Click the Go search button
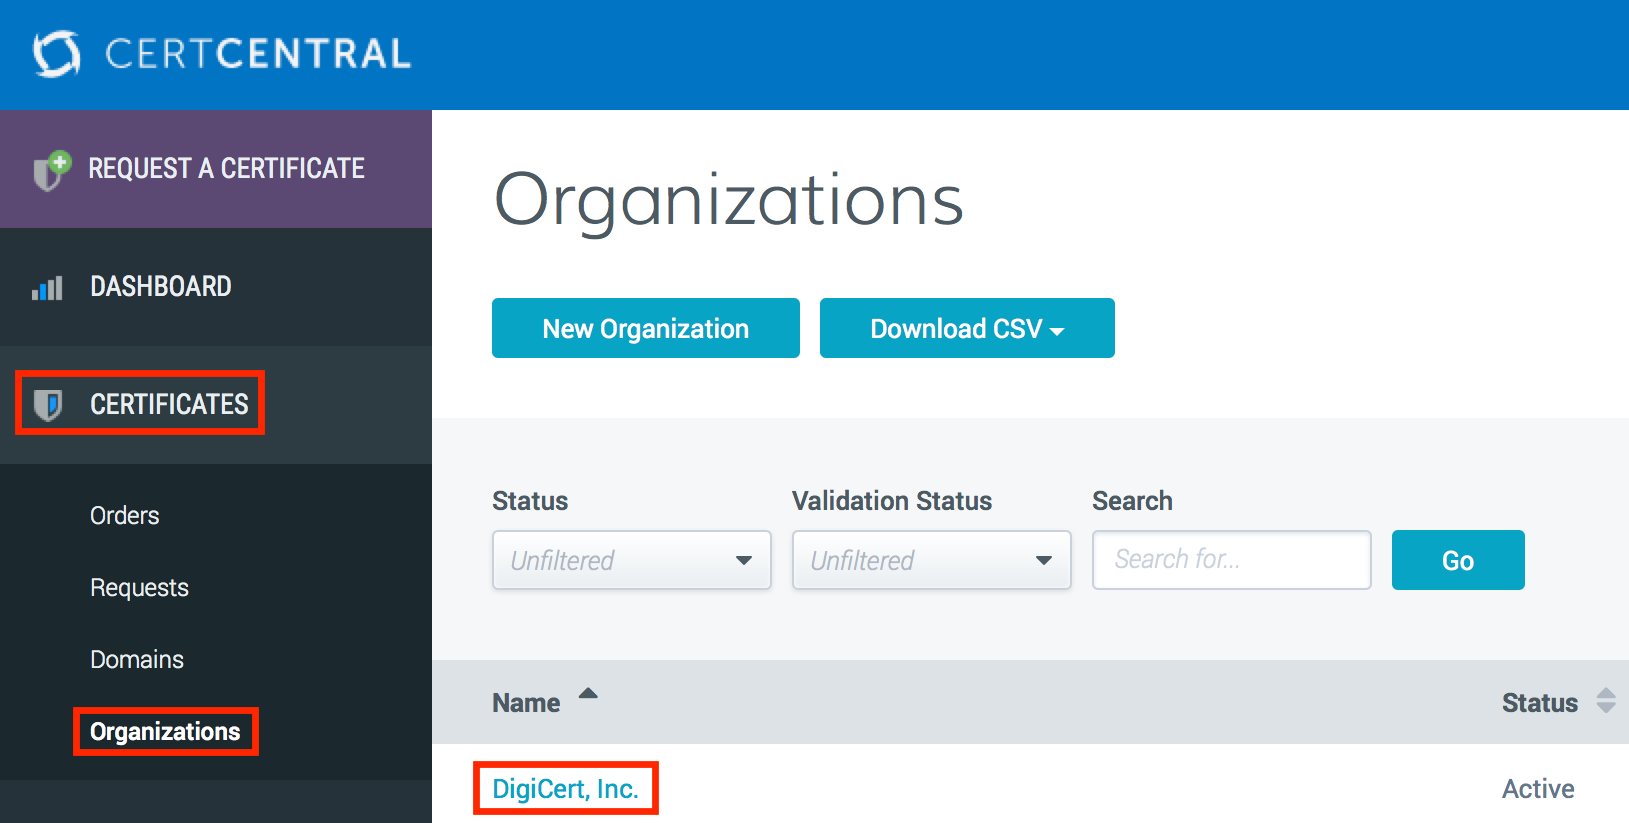Viewport: 1629px width, 823px height. coord(1458,560)
